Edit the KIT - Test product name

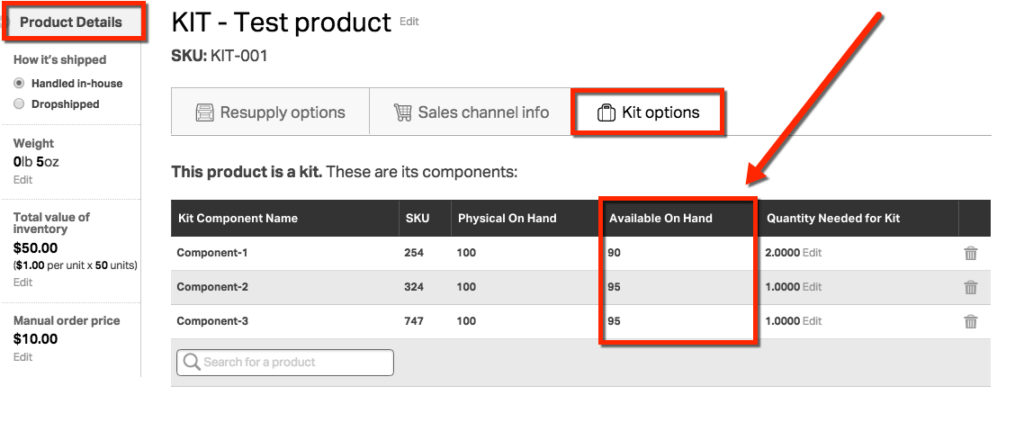pyautogui.click(x=410, y=21)
